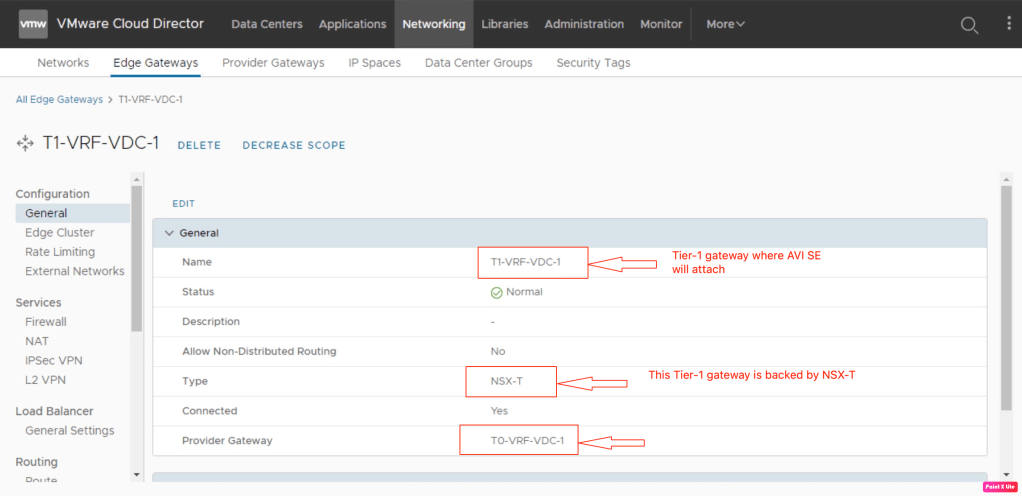The image size is (1022, 496).
Task: Open the search magnifier icon
Action: pos(968,25)
